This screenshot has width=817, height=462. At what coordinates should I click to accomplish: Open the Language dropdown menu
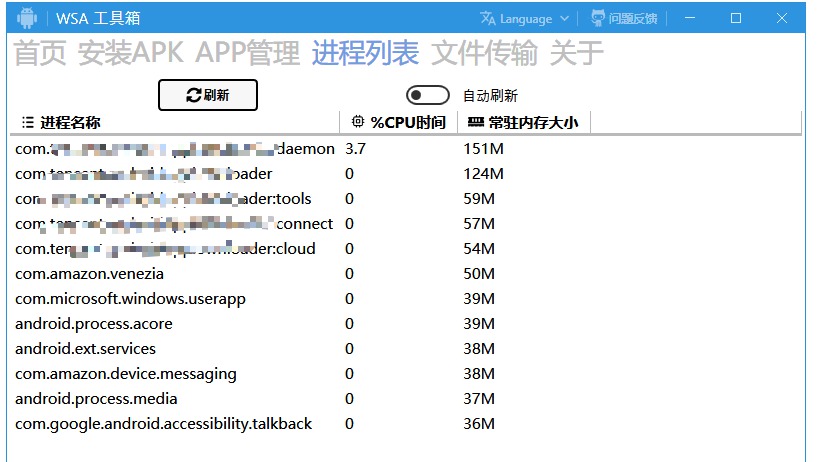[x=525, y=19]
